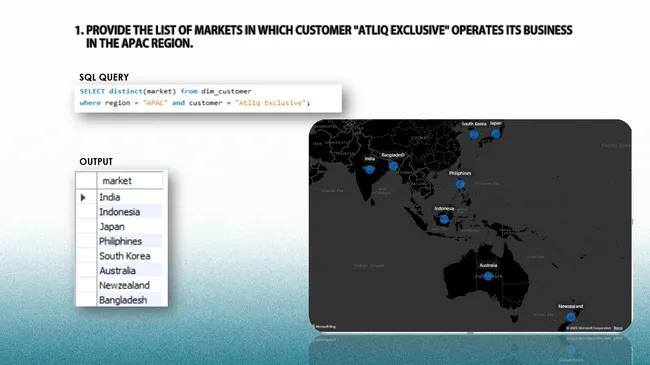
Task: Click the Newzealand map label
Action: 571,306
